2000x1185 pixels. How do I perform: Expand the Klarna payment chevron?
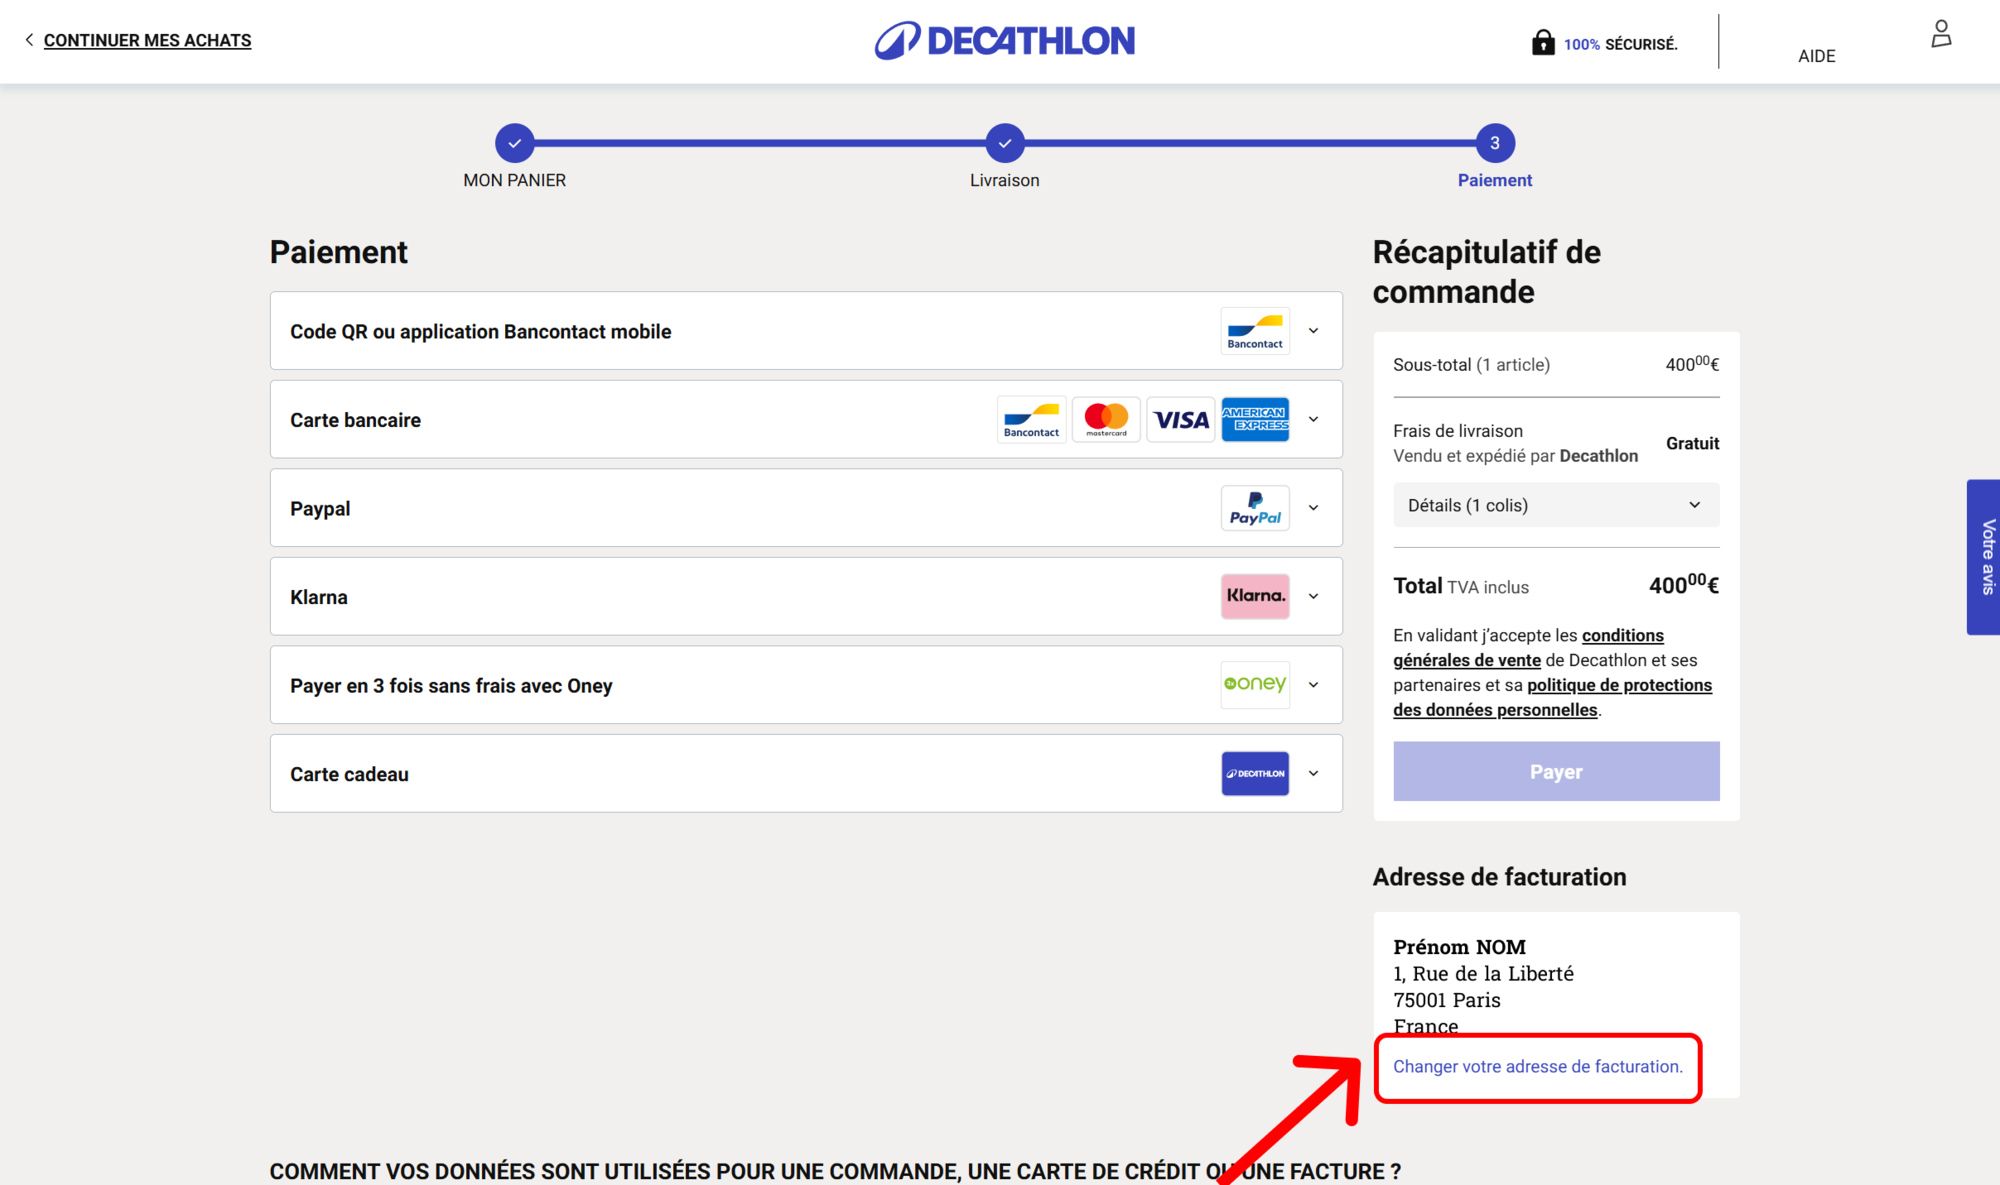pos(1313,597)
